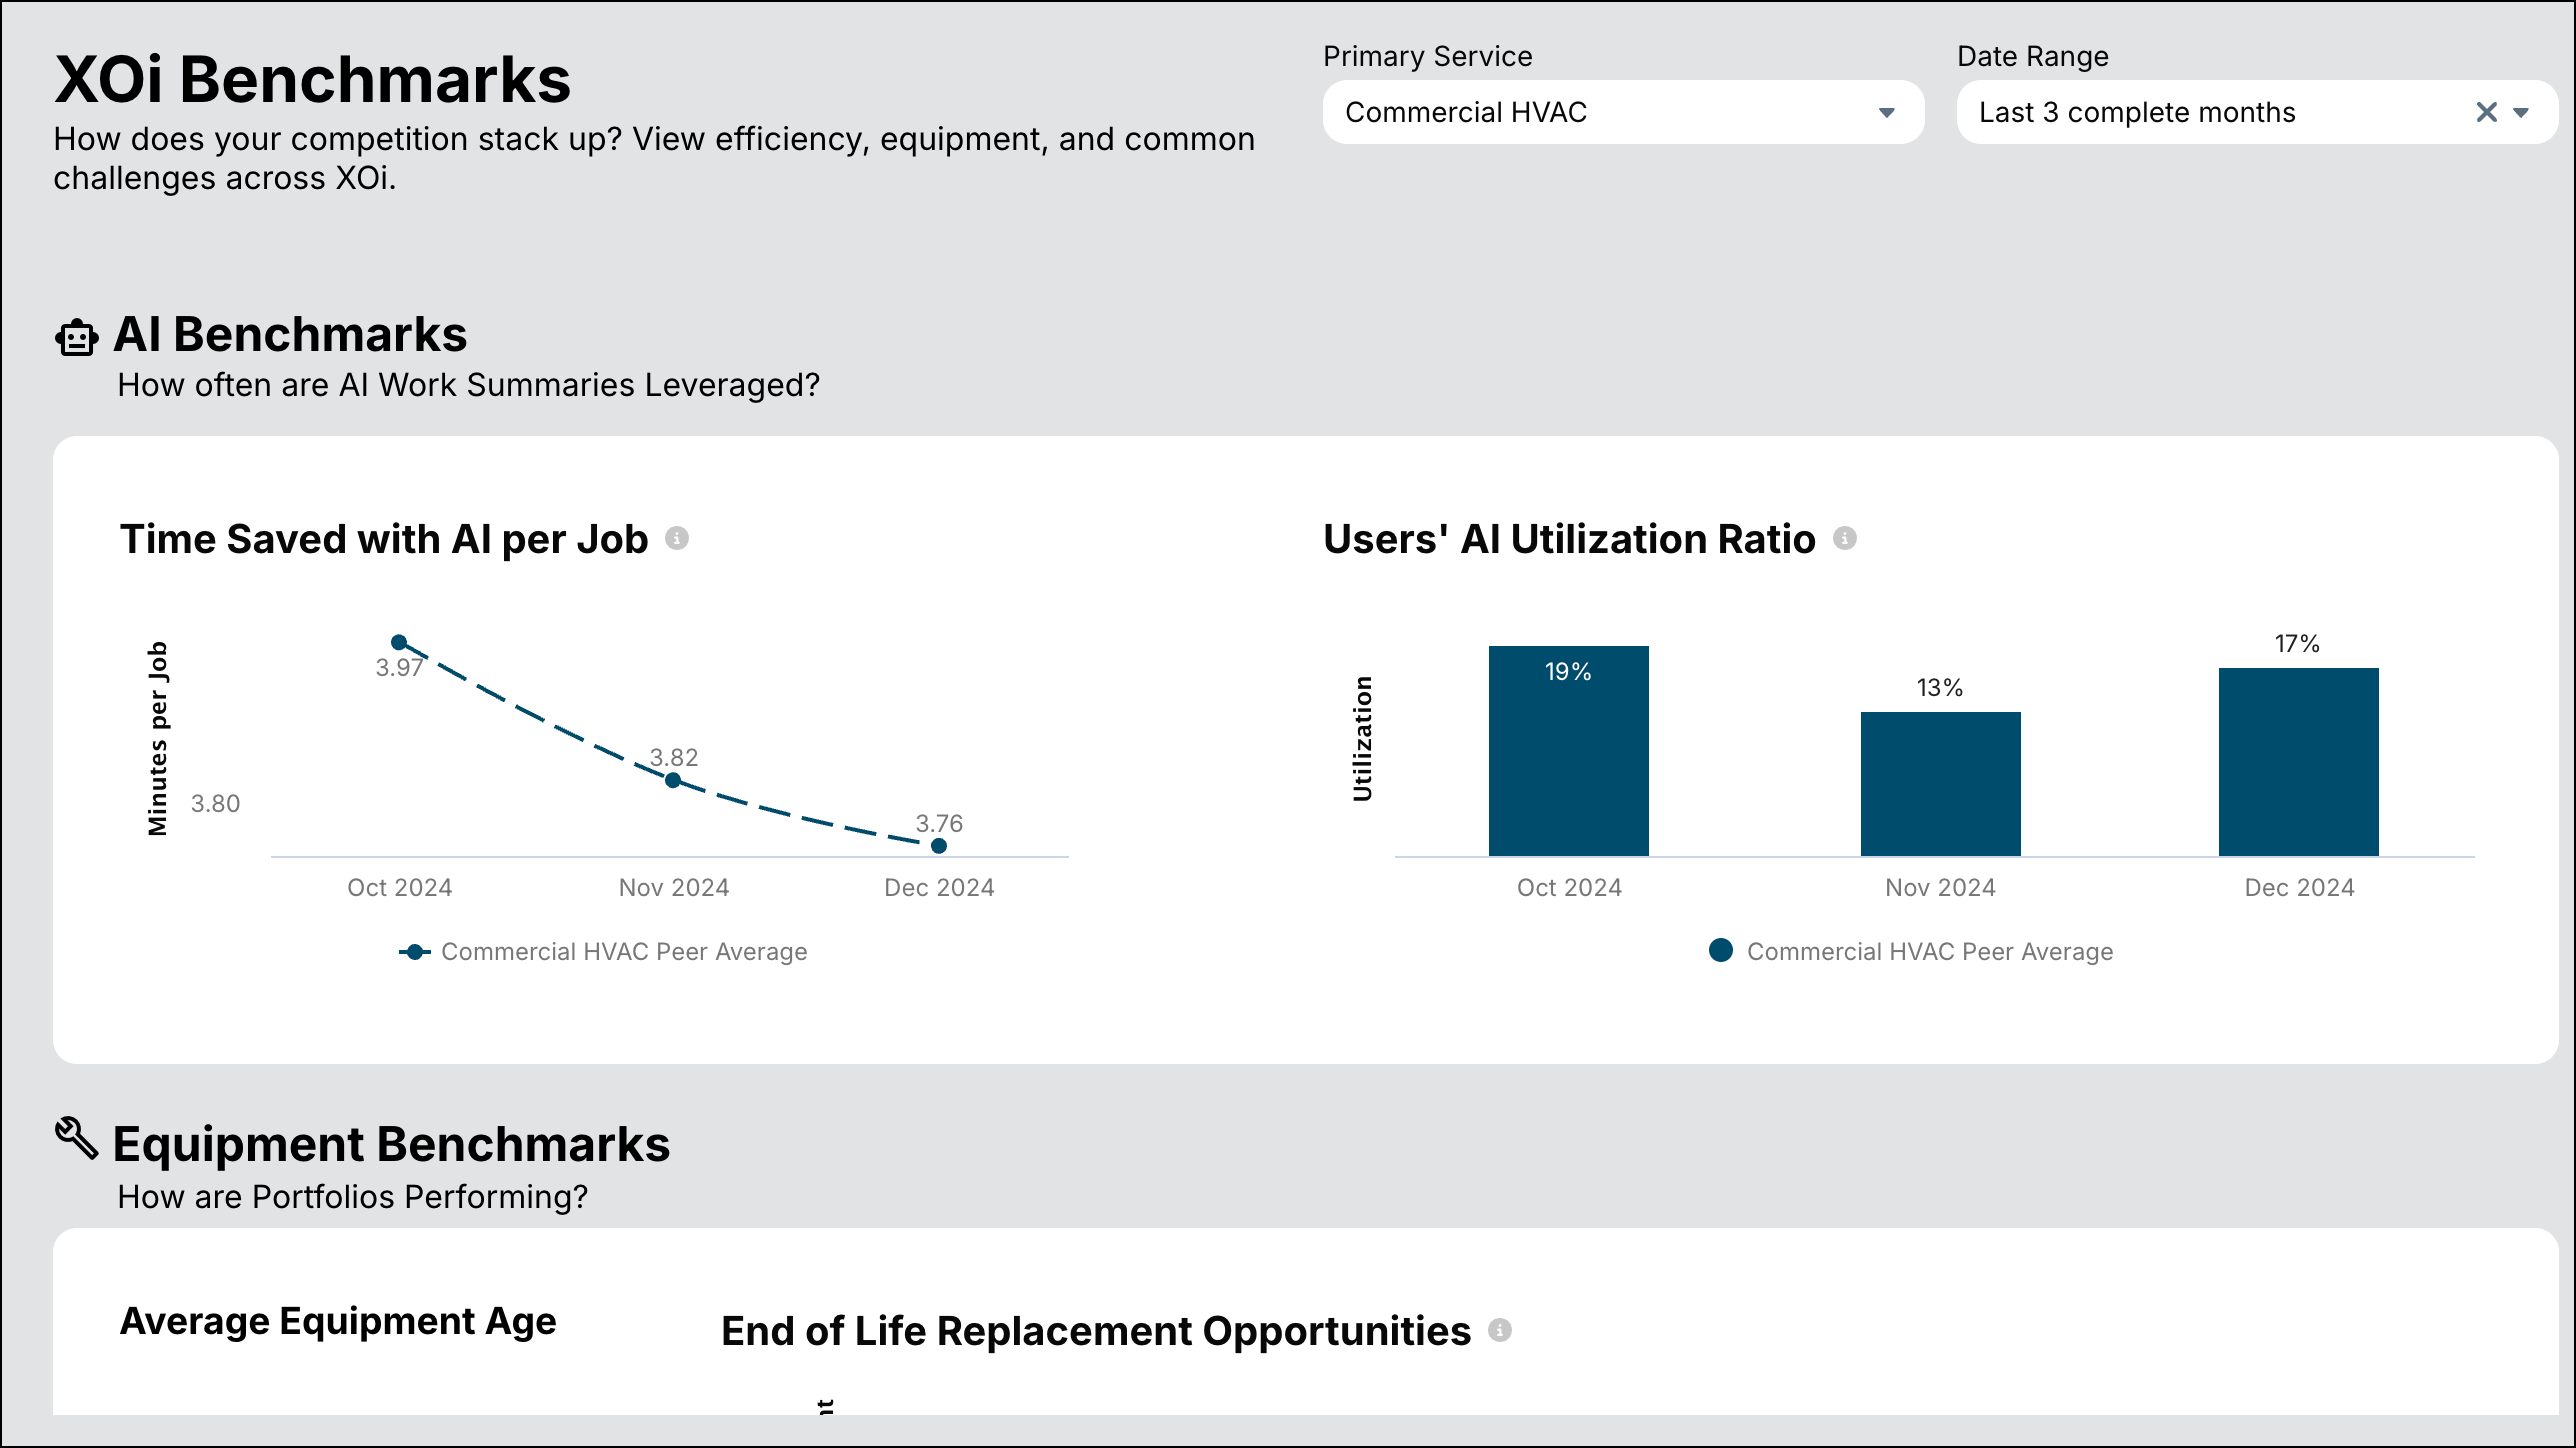Toggle bar chart Commercial HVAC Peer Average legend
2576x1448 pixels.
[1929, 952]
